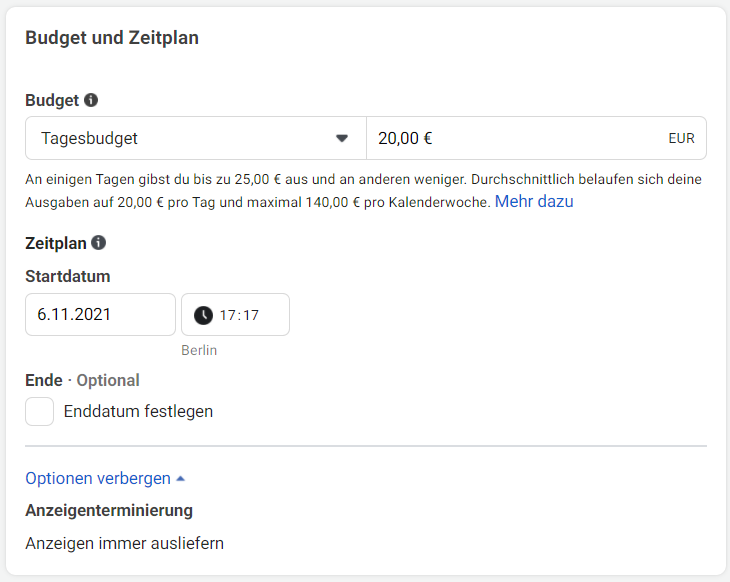Click the Berlin timezone label
Viewport: 730px width, 582px height.
click(199, 350)
